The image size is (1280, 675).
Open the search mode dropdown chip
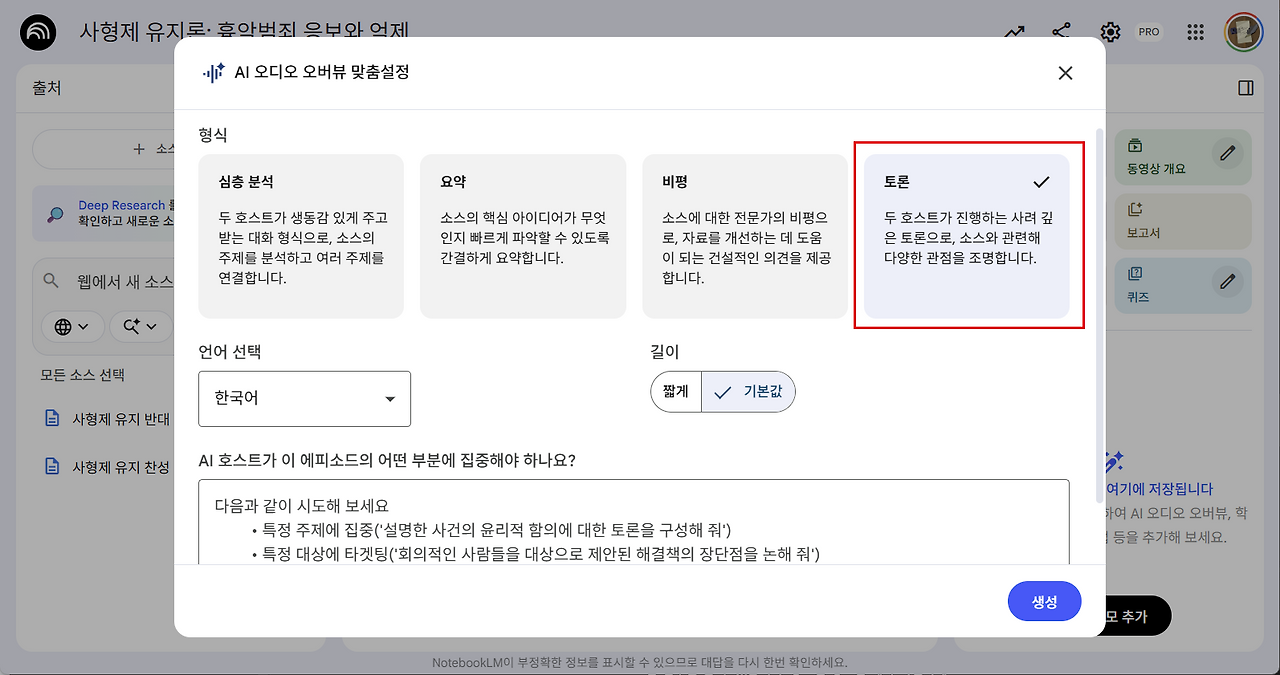(x=142, y=326)
